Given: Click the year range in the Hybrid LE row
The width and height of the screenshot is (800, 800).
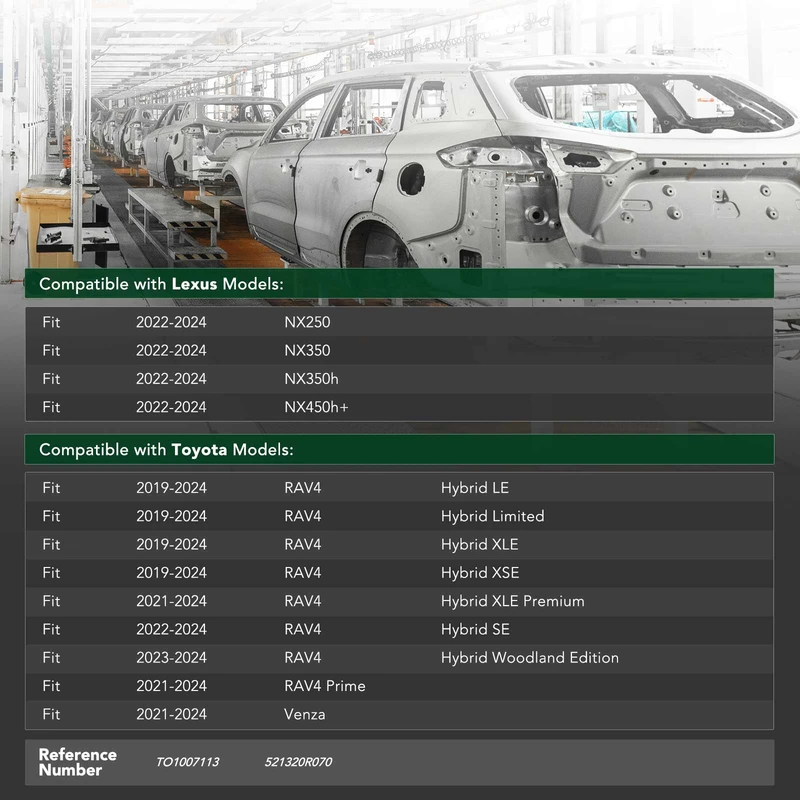Looking at the screenshot, I should [171, 488].
